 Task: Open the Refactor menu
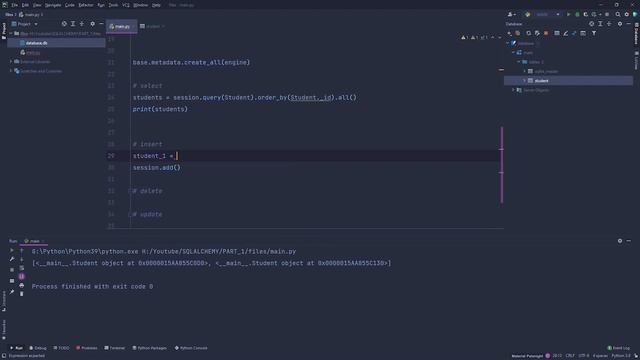click(x=86, y=5)
